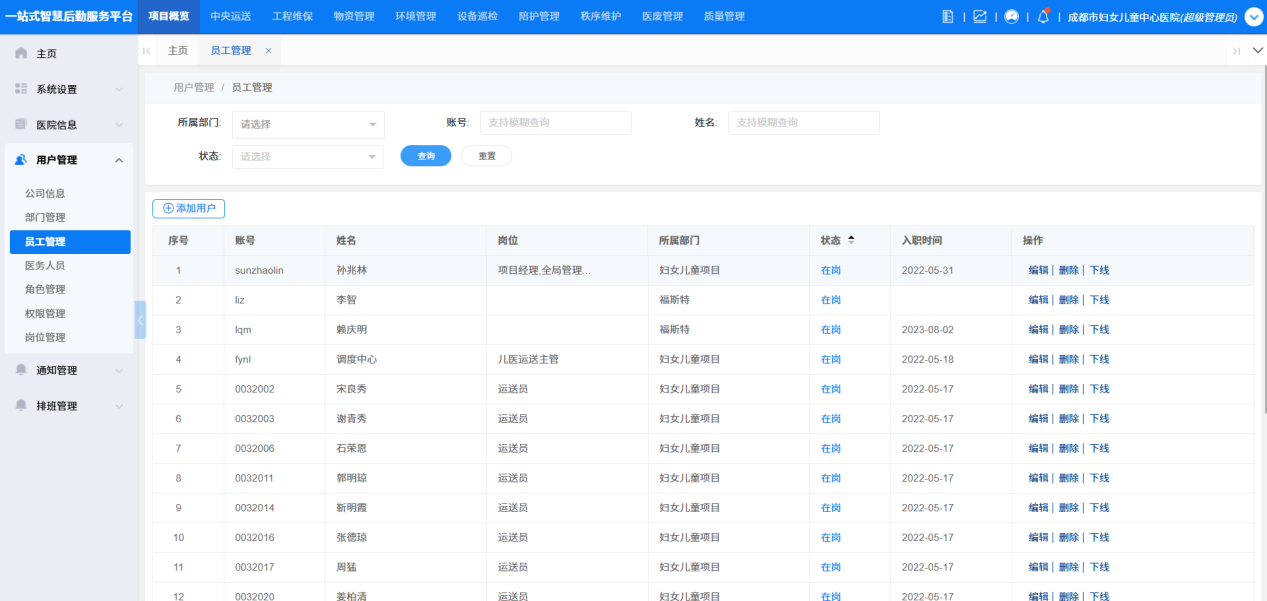1267x601 pixels.
Task: Click the 用户管理 breadcrumb link
Action: (x=194, y=88)
